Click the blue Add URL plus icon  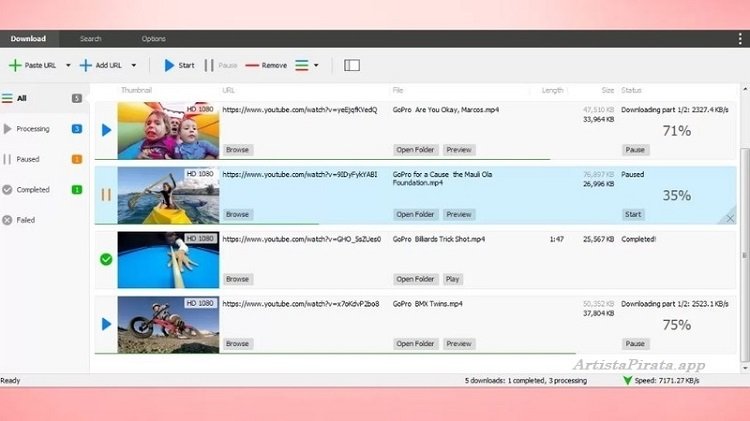click(x=86, y=65)
